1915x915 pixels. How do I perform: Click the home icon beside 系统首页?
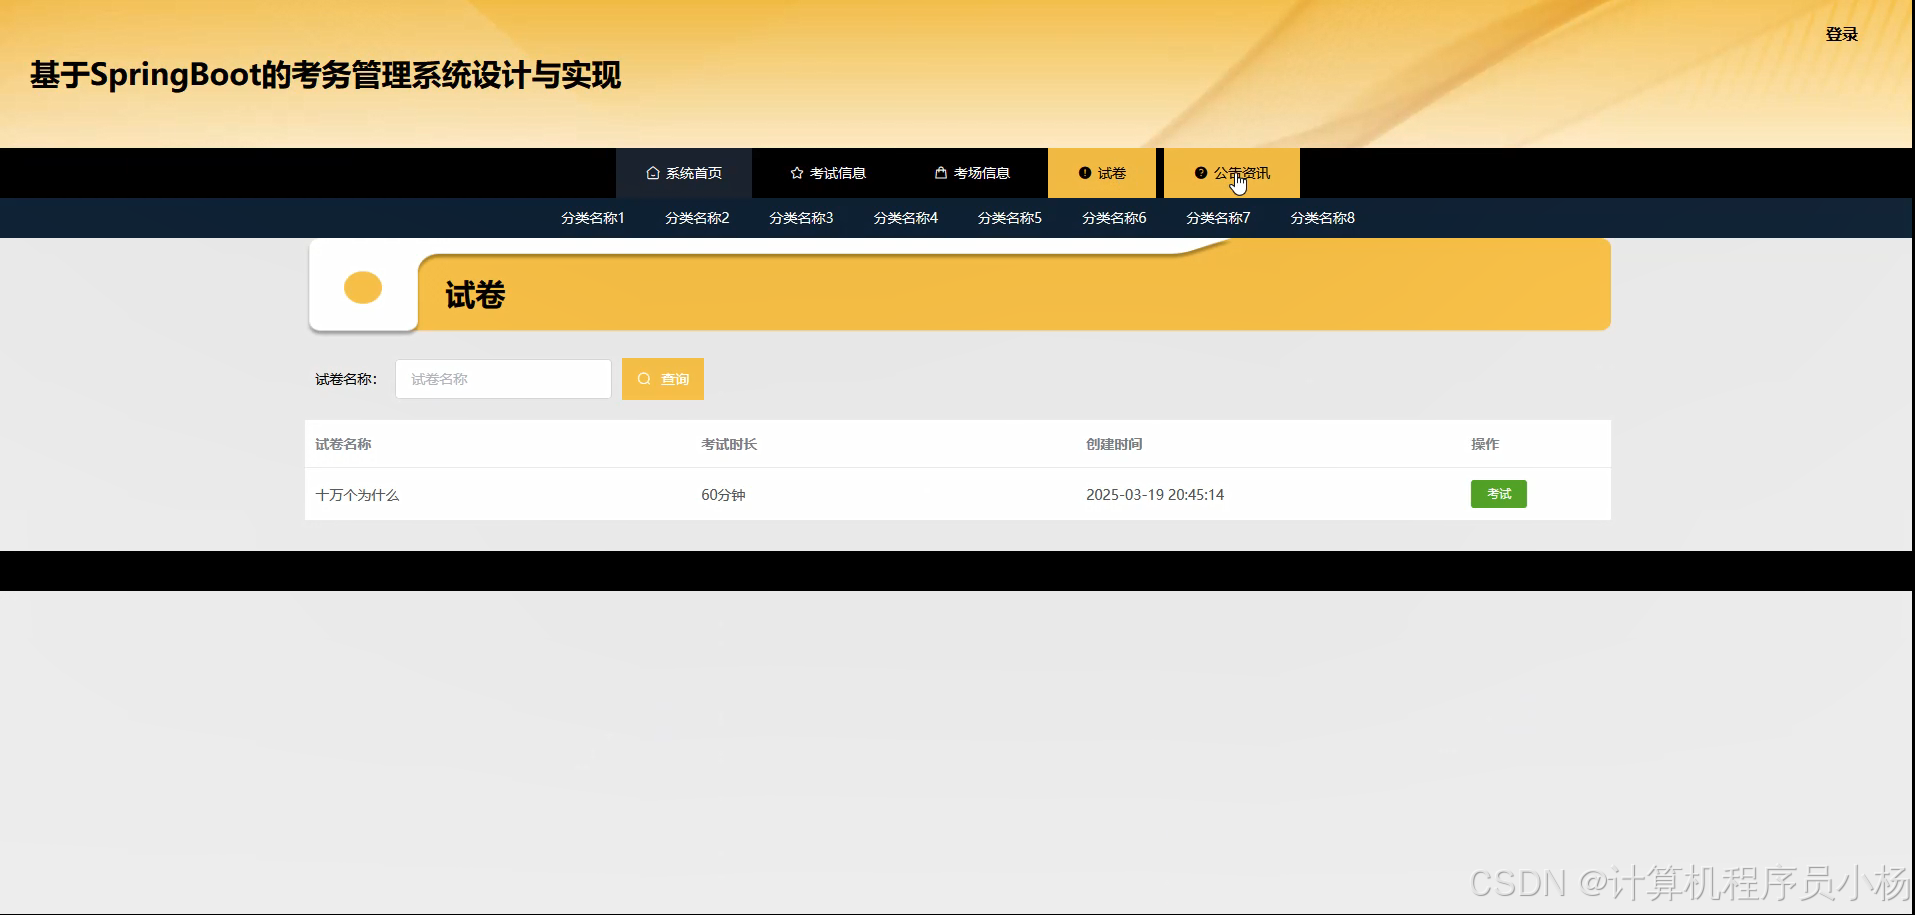[x=653, y=173]
